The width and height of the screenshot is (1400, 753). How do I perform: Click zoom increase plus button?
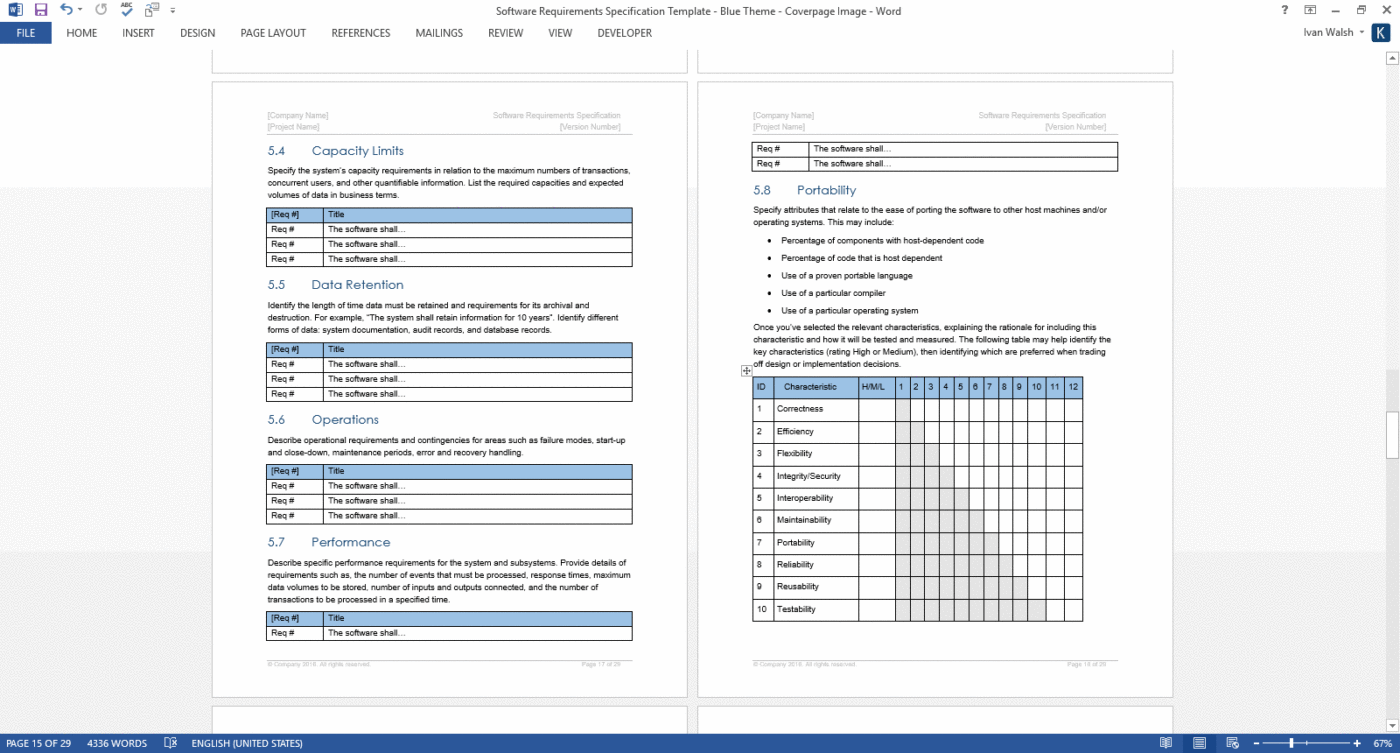1356,743
